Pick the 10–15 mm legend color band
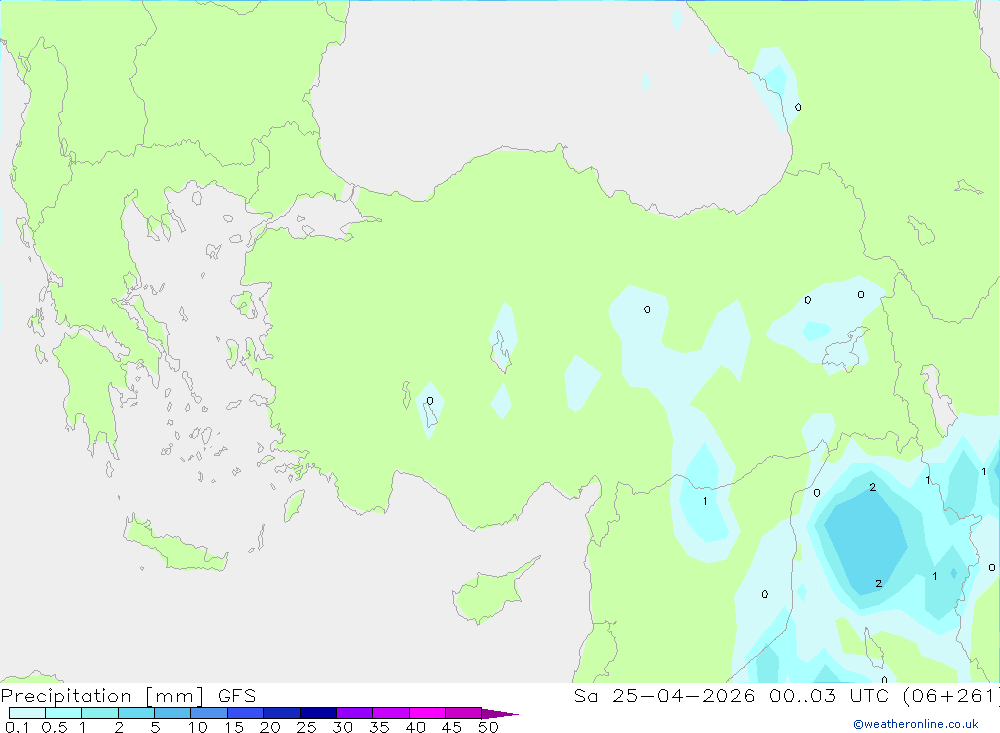Screen dimensions: 1000x733 pyautogui.click(x=209, y=713)
